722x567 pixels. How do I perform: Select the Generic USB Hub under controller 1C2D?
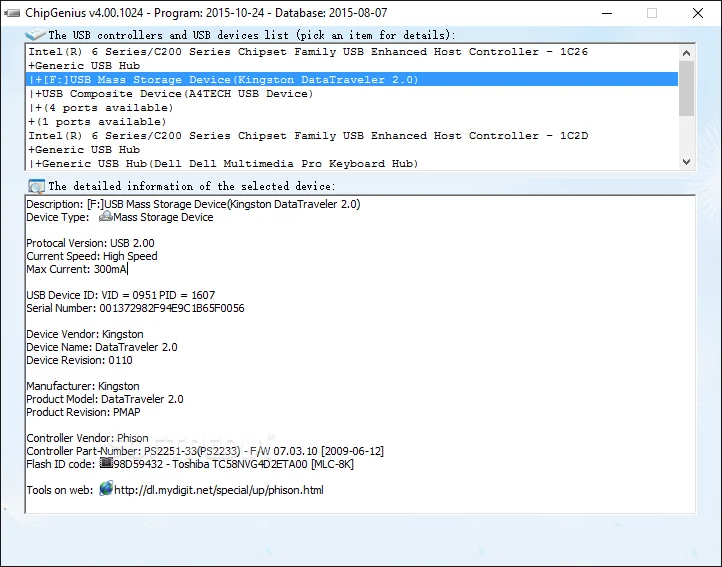(352, 150)
